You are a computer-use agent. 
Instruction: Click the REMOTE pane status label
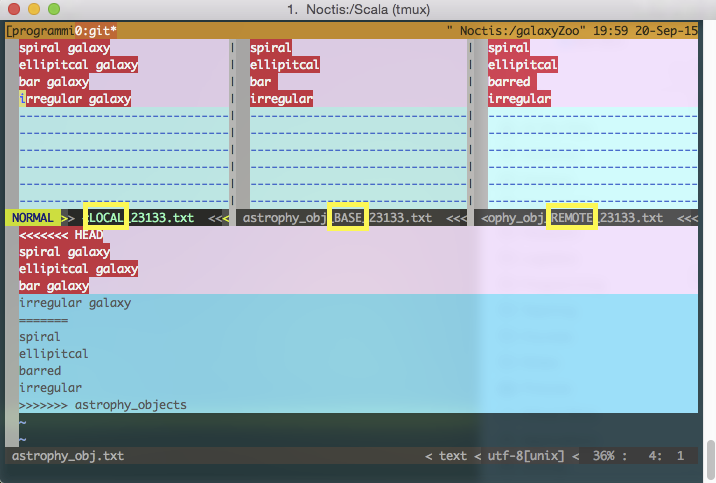(x=572, y=217)
